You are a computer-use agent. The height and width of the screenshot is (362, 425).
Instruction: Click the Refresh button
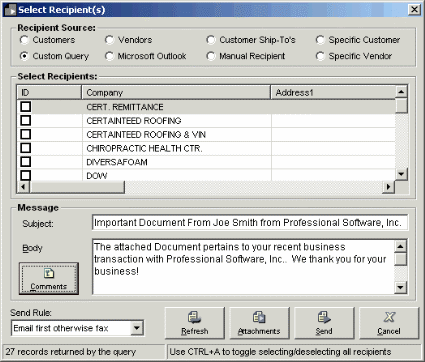195,323
